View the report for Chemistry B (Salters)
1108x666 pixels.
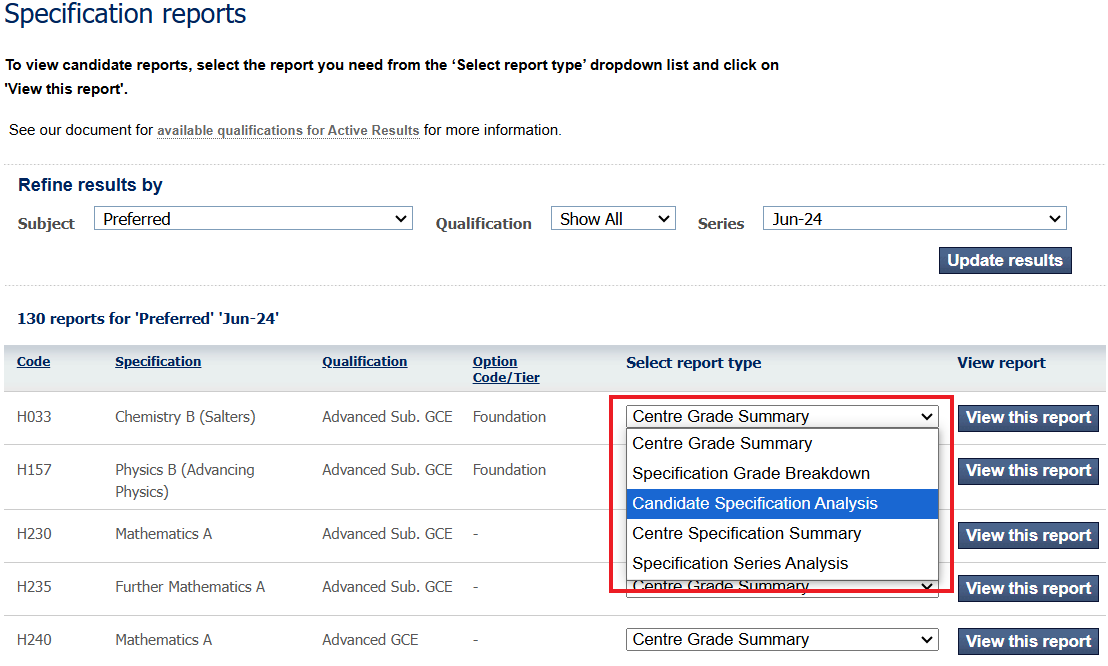(1027, 417)
